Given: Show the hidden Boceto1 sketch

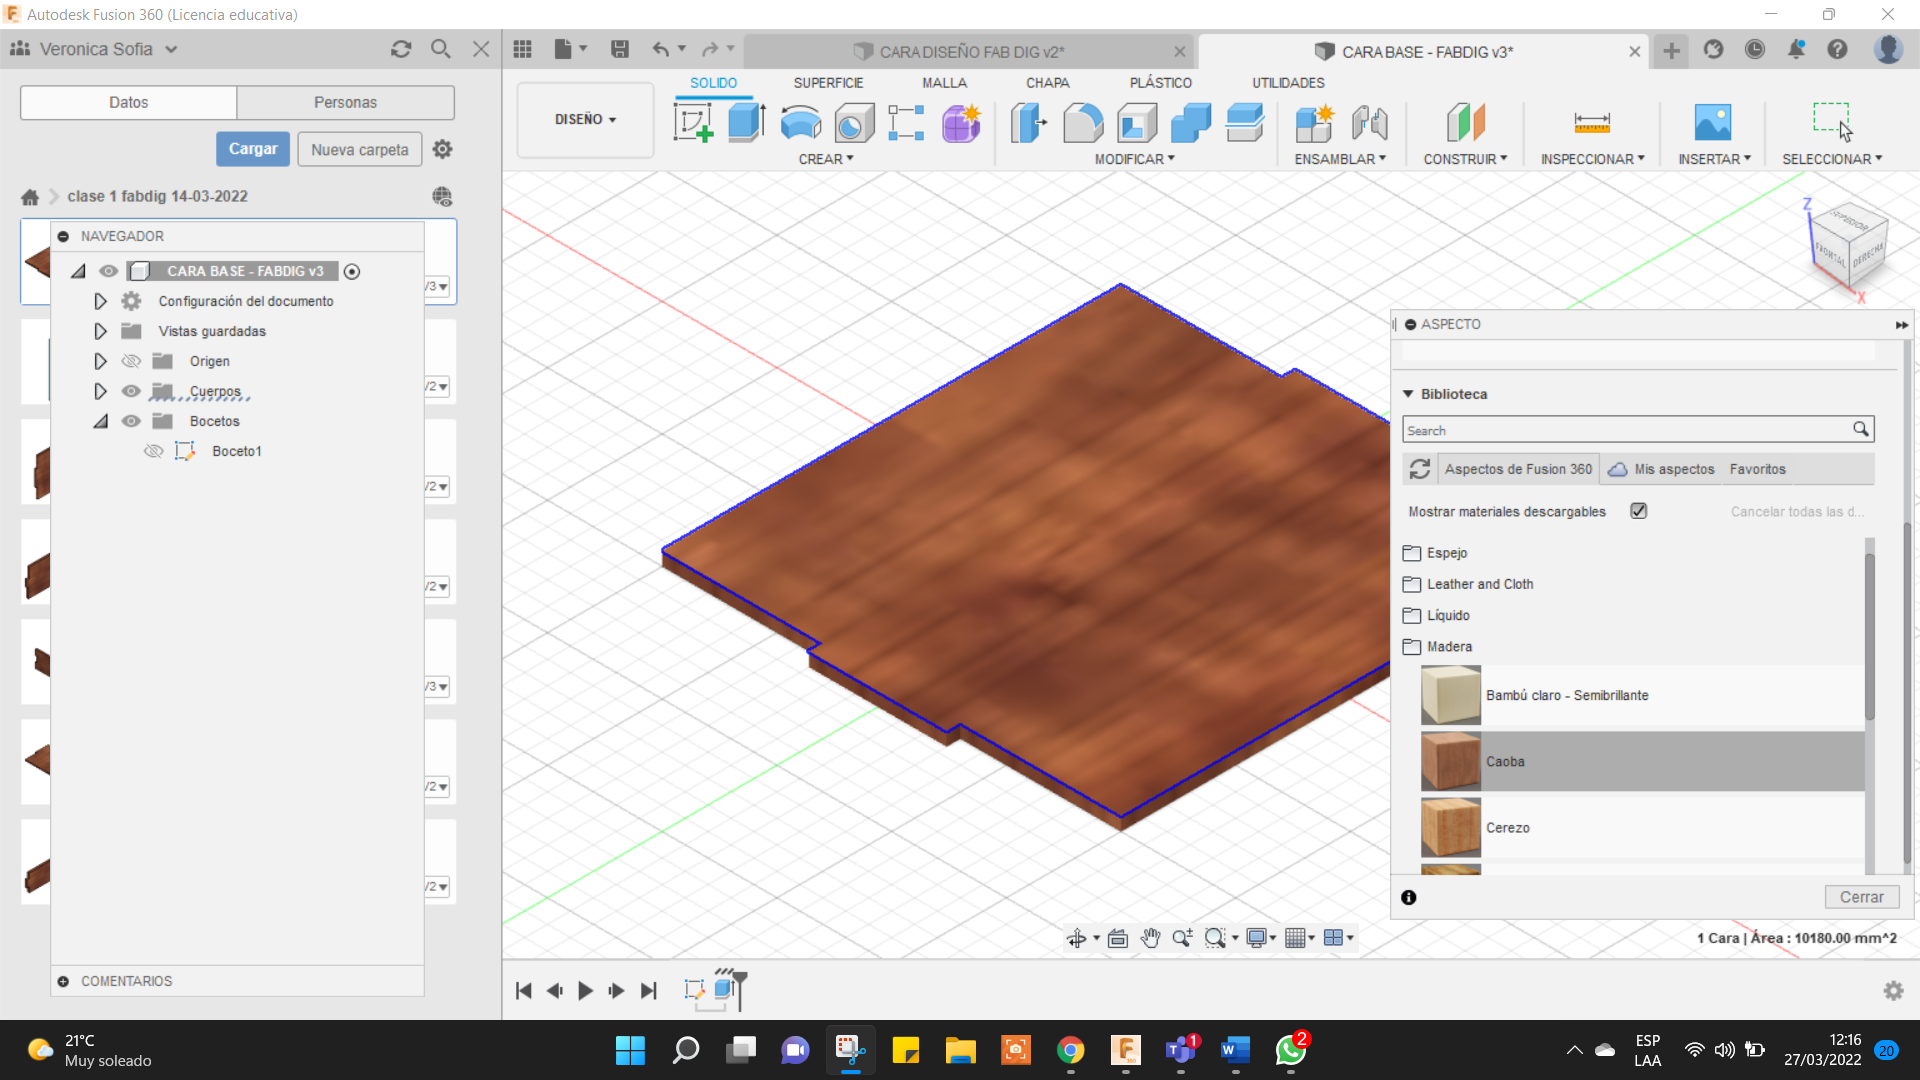Looking at the screenshot, I should (x=153, y=451).
